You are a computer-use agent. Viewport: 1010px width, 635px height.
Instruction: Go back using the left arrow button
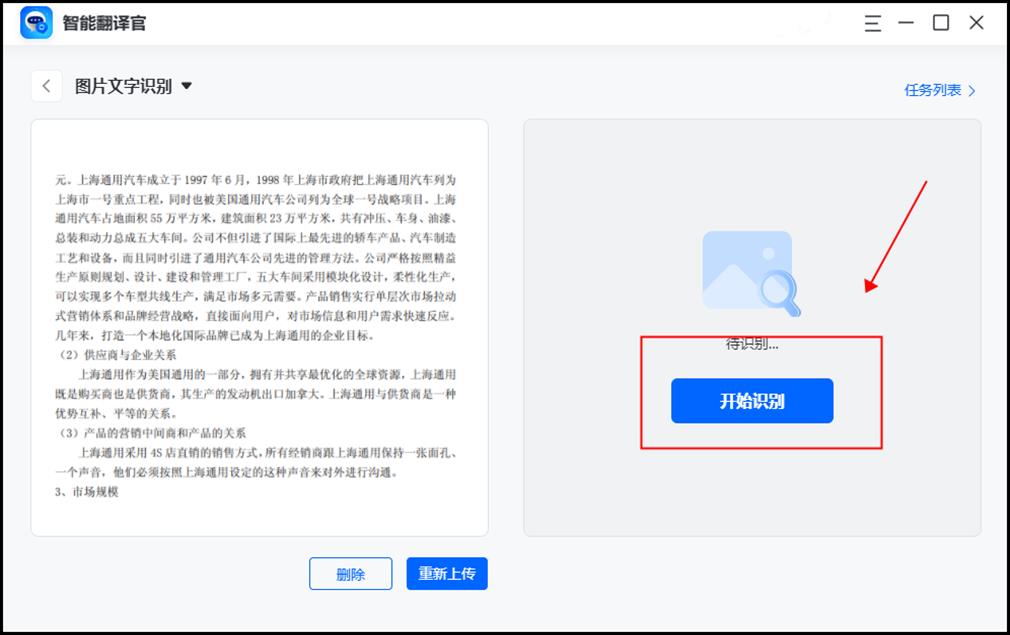(x=46, y=86)
